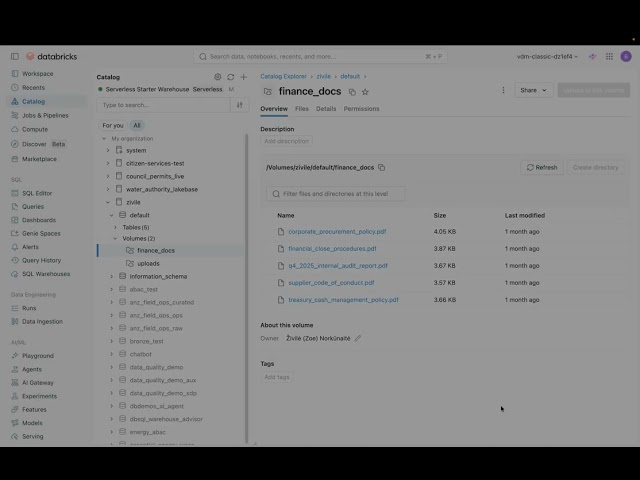Screen dimensions: 640x480
Task: Collapse the zivile catalog
Action: [x=108, y=202]
